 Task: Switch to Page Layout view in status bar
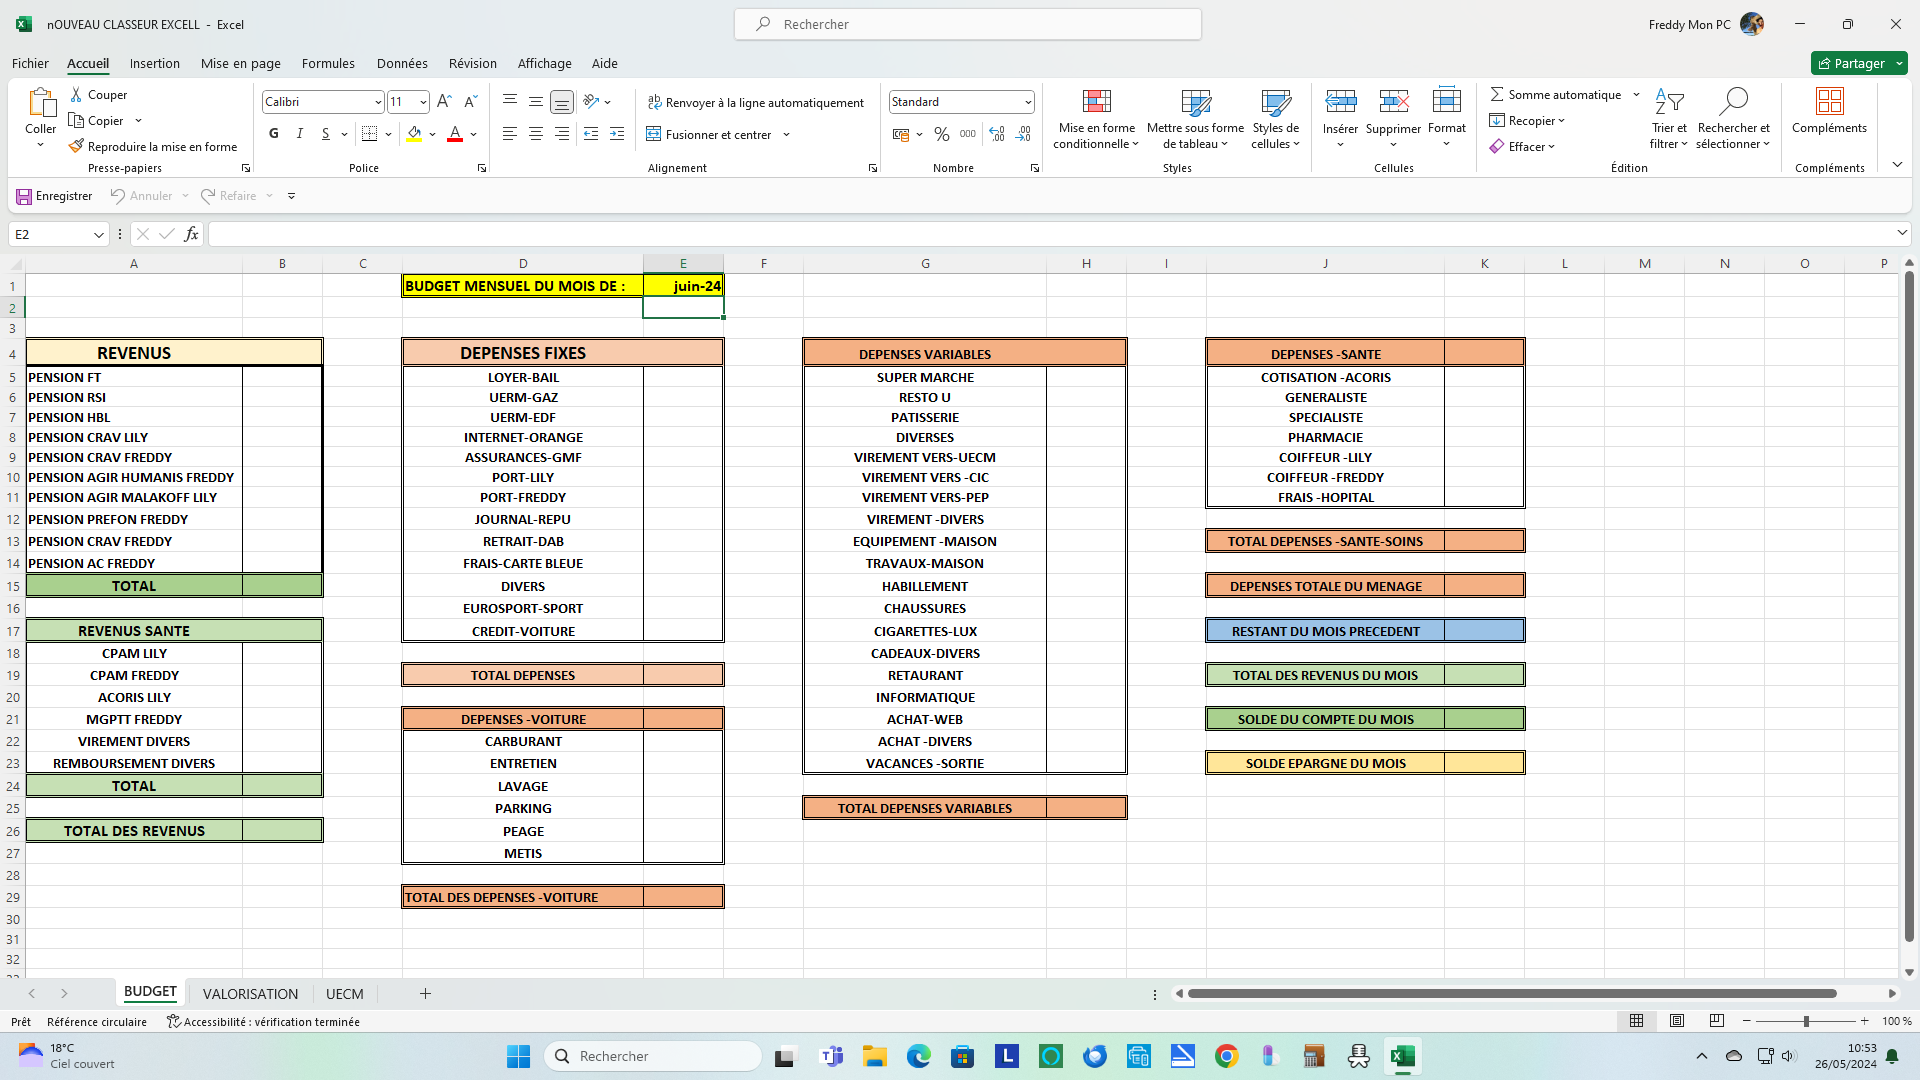(1677, 1021)
